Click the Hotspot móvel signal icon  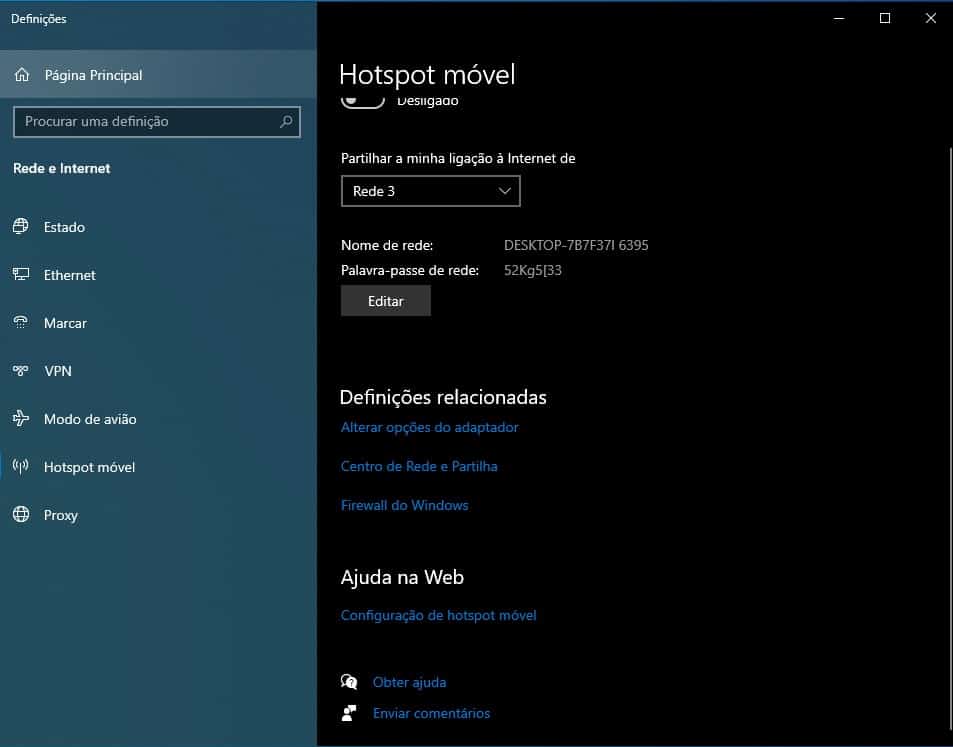21,467
